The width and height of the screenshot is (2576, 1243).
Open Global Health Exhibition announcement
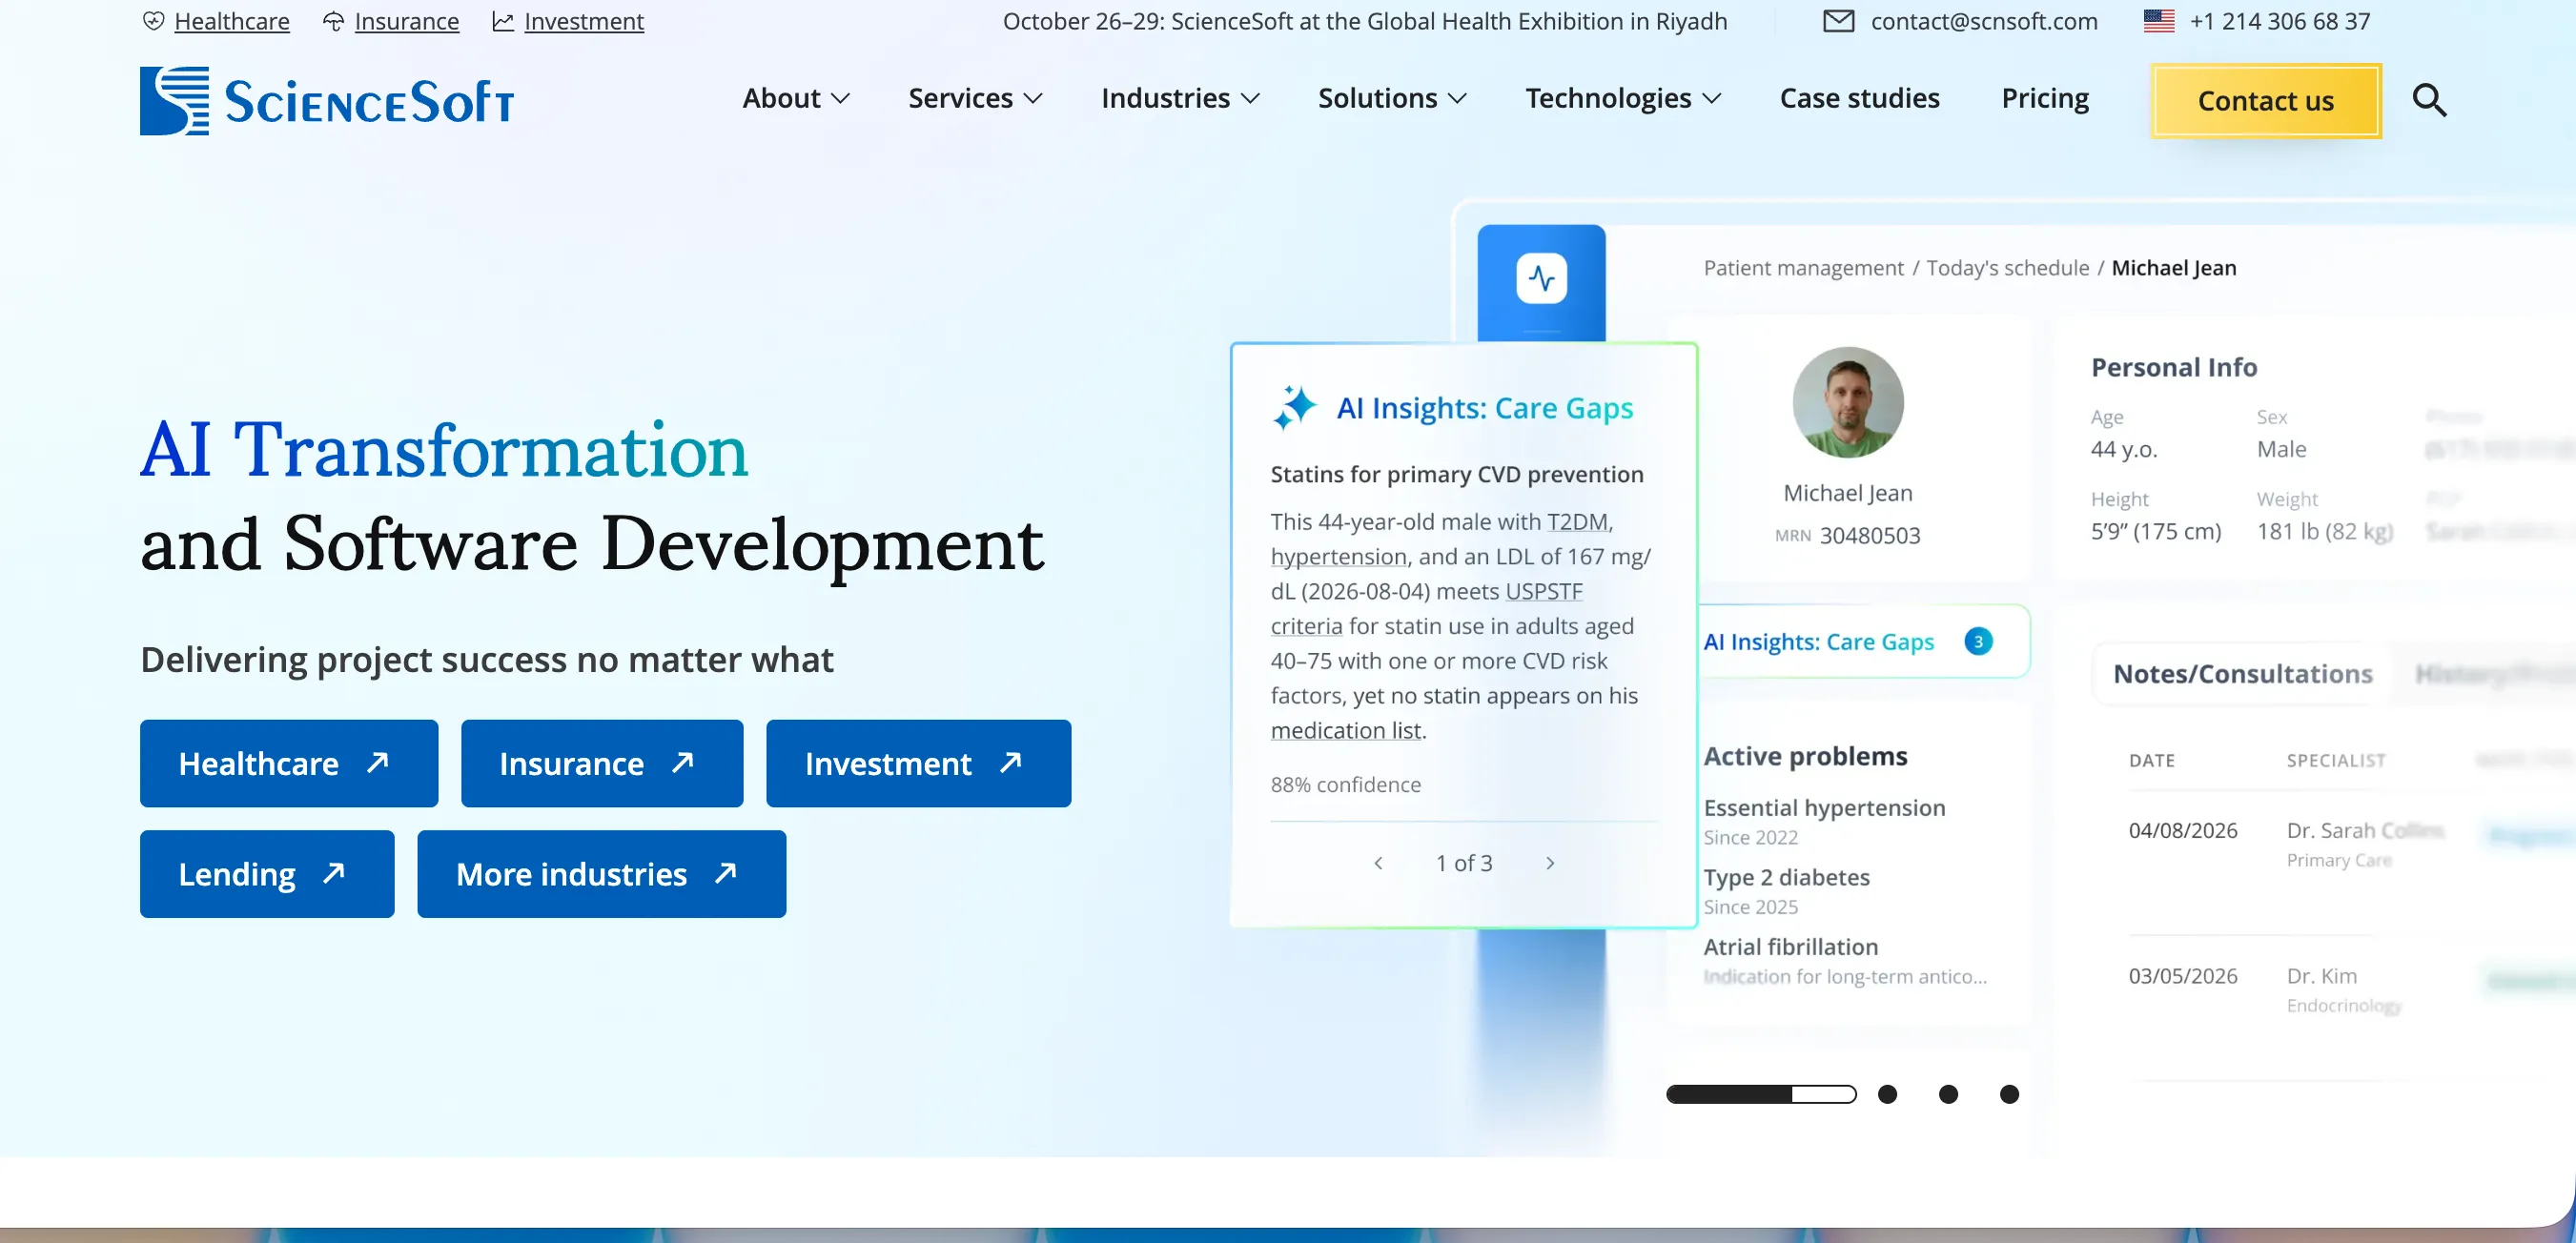pos(1365,21)
